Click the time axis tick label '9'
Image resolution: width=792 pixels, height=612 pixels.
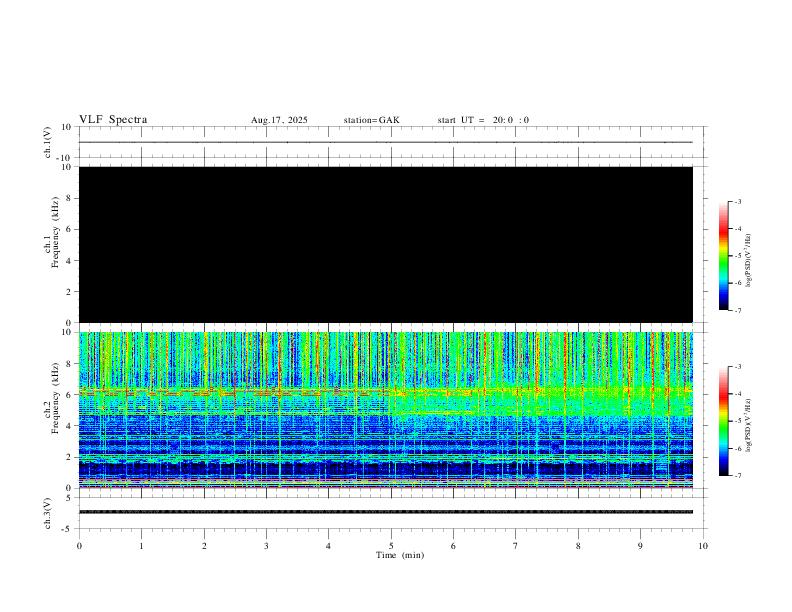point(640,546)
